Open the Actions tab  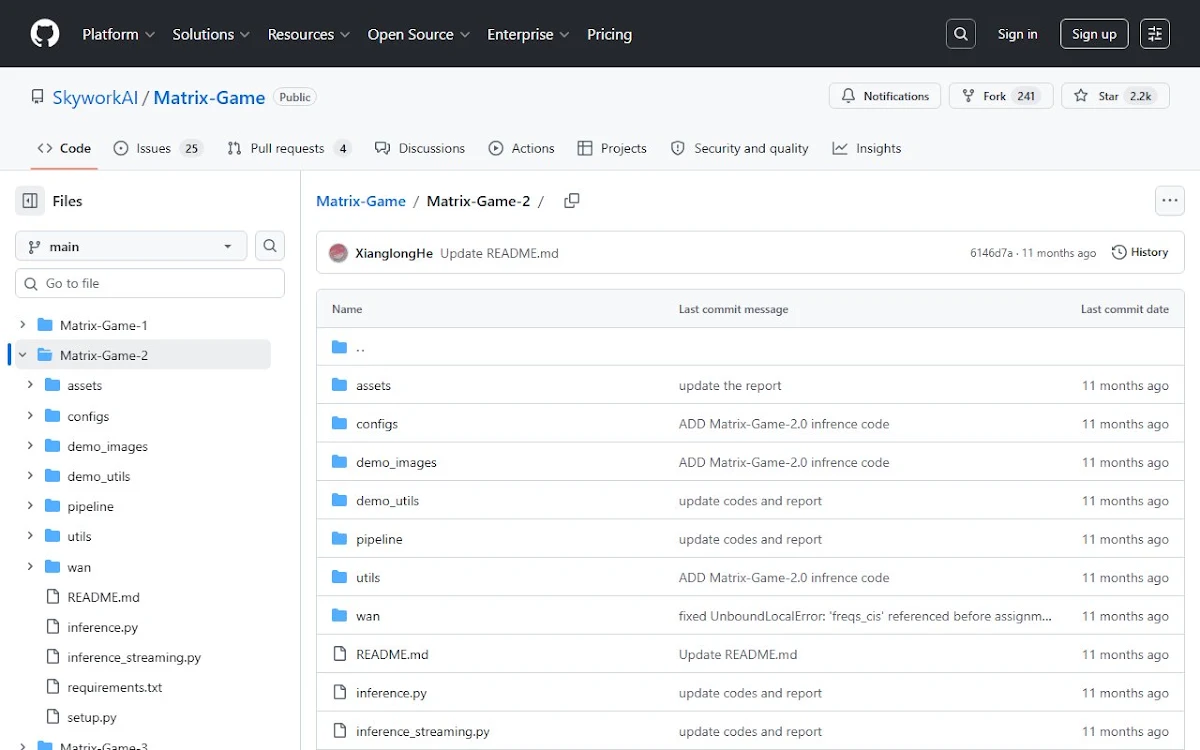point(521,148)
